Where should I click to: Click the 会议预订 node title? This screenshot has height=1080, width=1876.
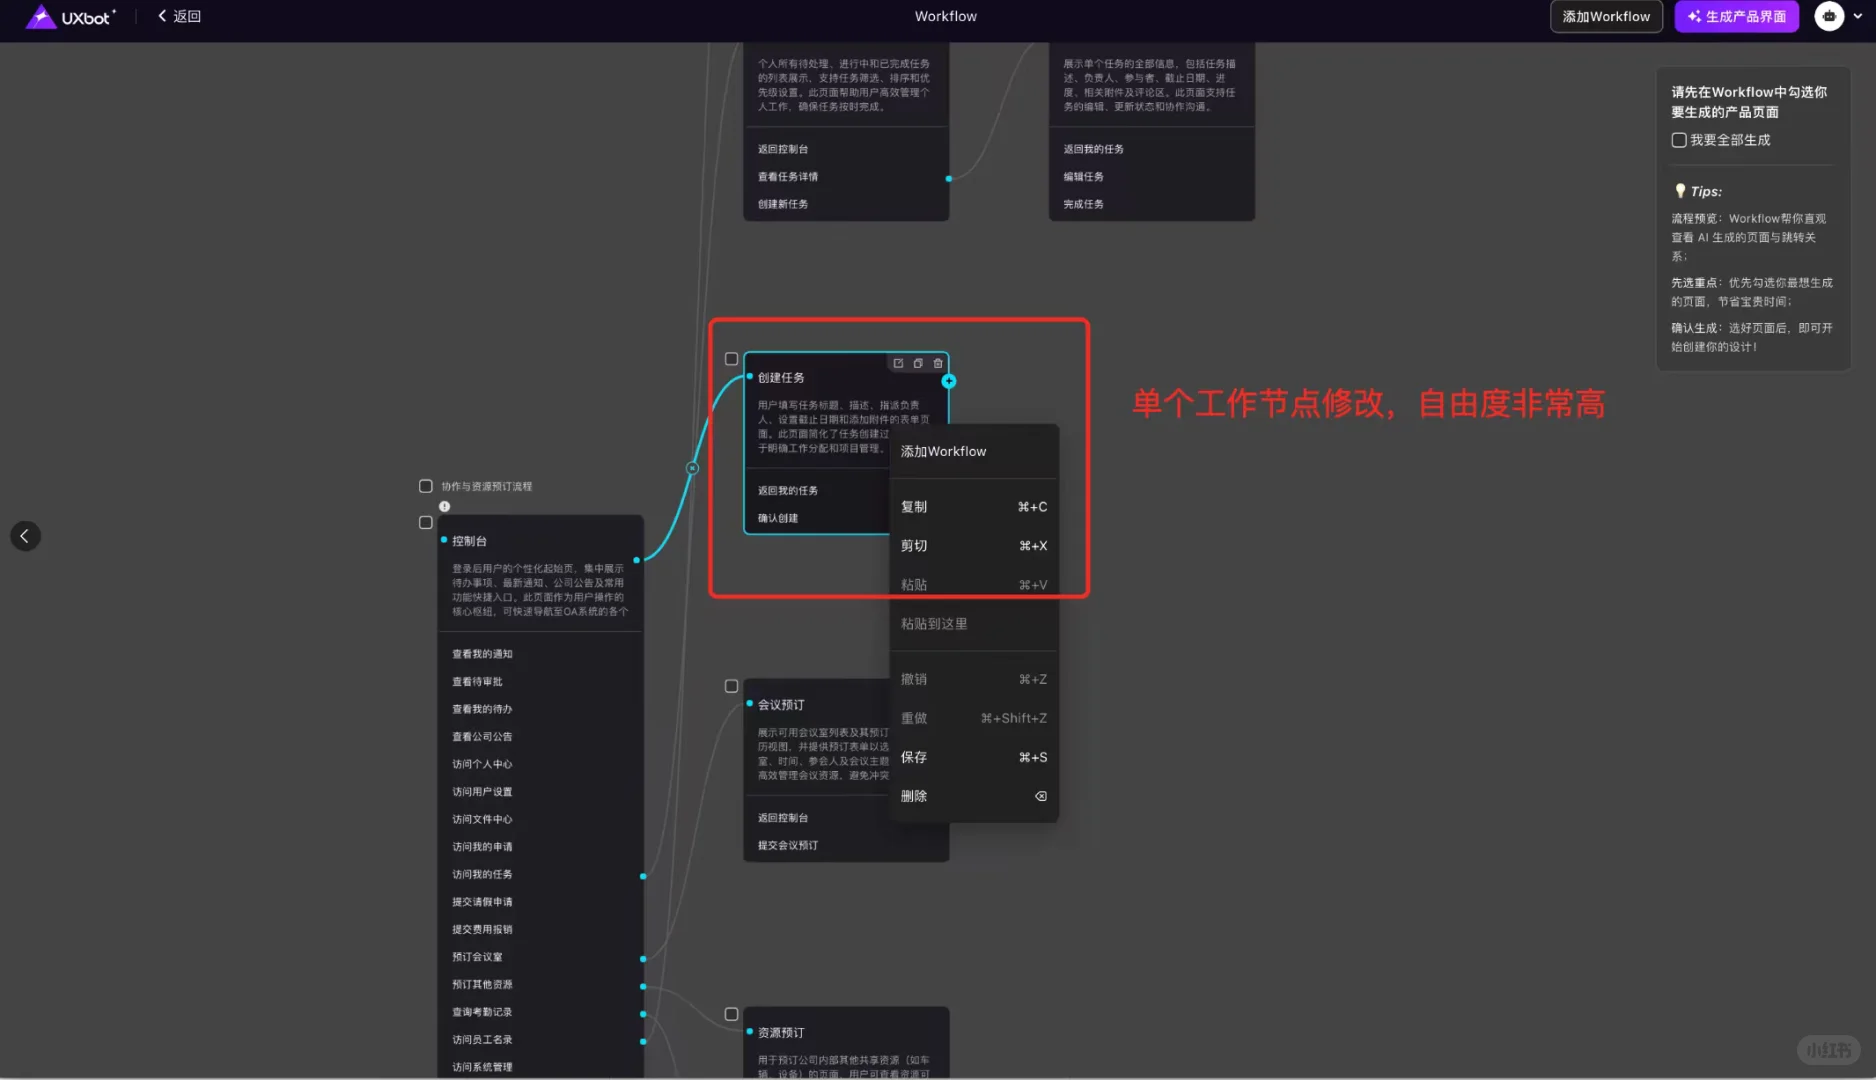click(x=781, y=705)
